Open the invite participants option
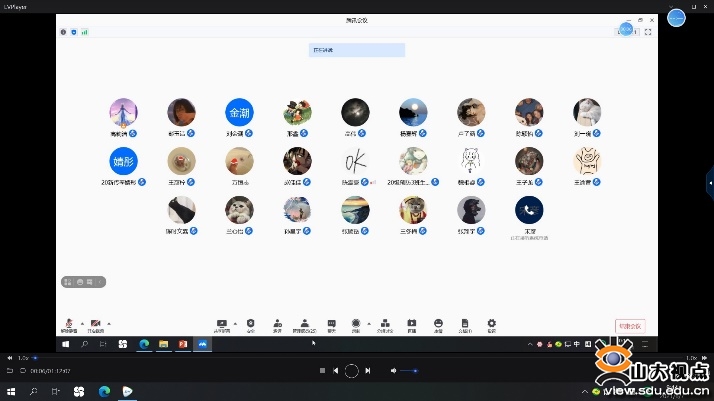 pos(277,324)
